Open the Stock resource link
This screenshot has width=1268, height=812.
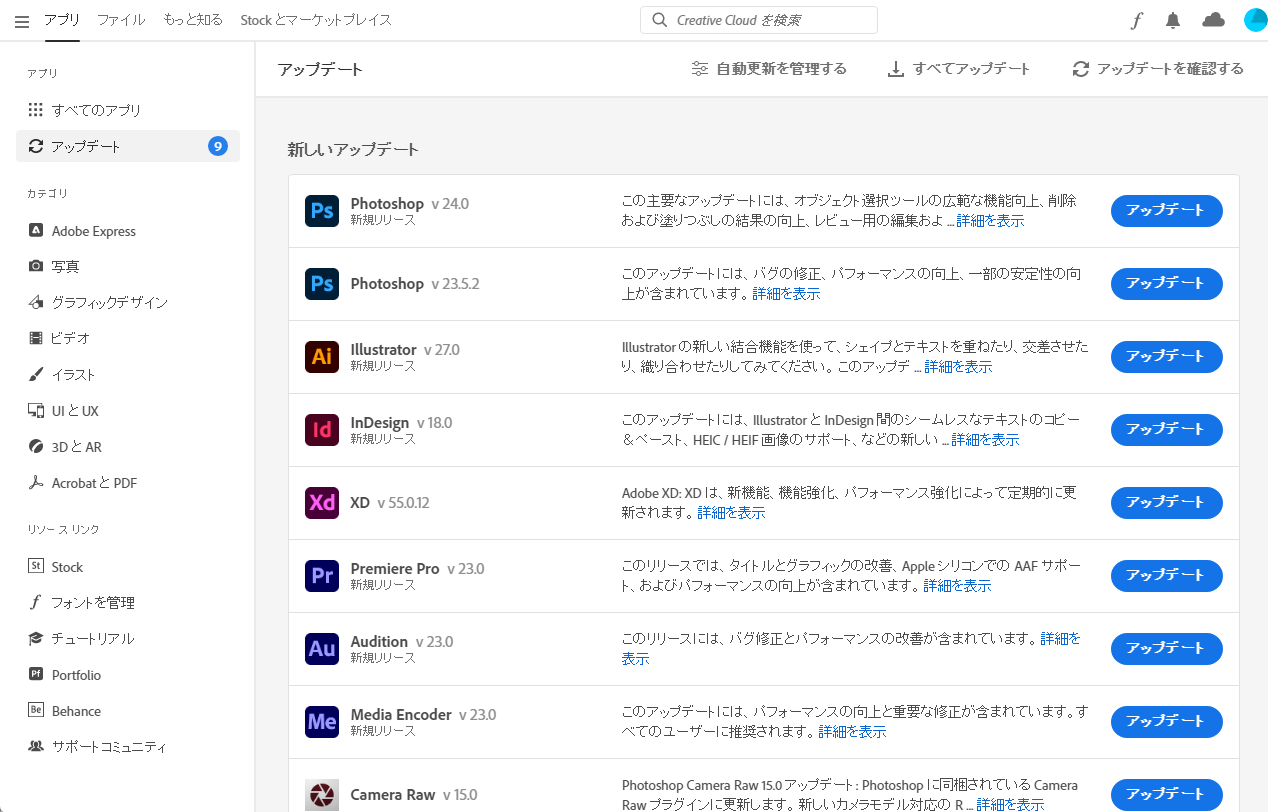128,567
